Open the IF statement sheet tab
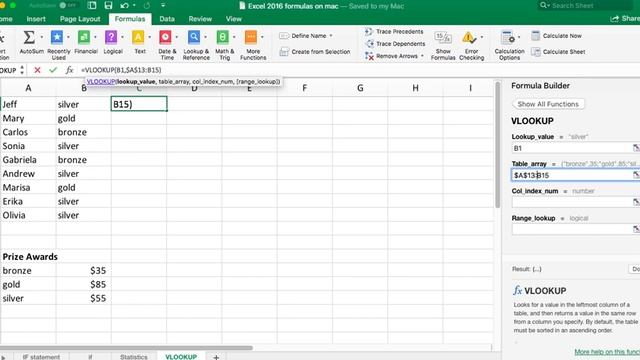The width and height of the screenshot is (640, 360). coord(41,356)
